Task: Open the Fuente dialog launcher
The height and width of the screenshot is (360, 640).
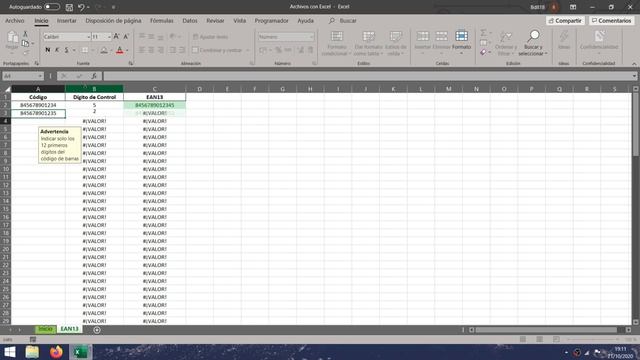Action: 131,63
